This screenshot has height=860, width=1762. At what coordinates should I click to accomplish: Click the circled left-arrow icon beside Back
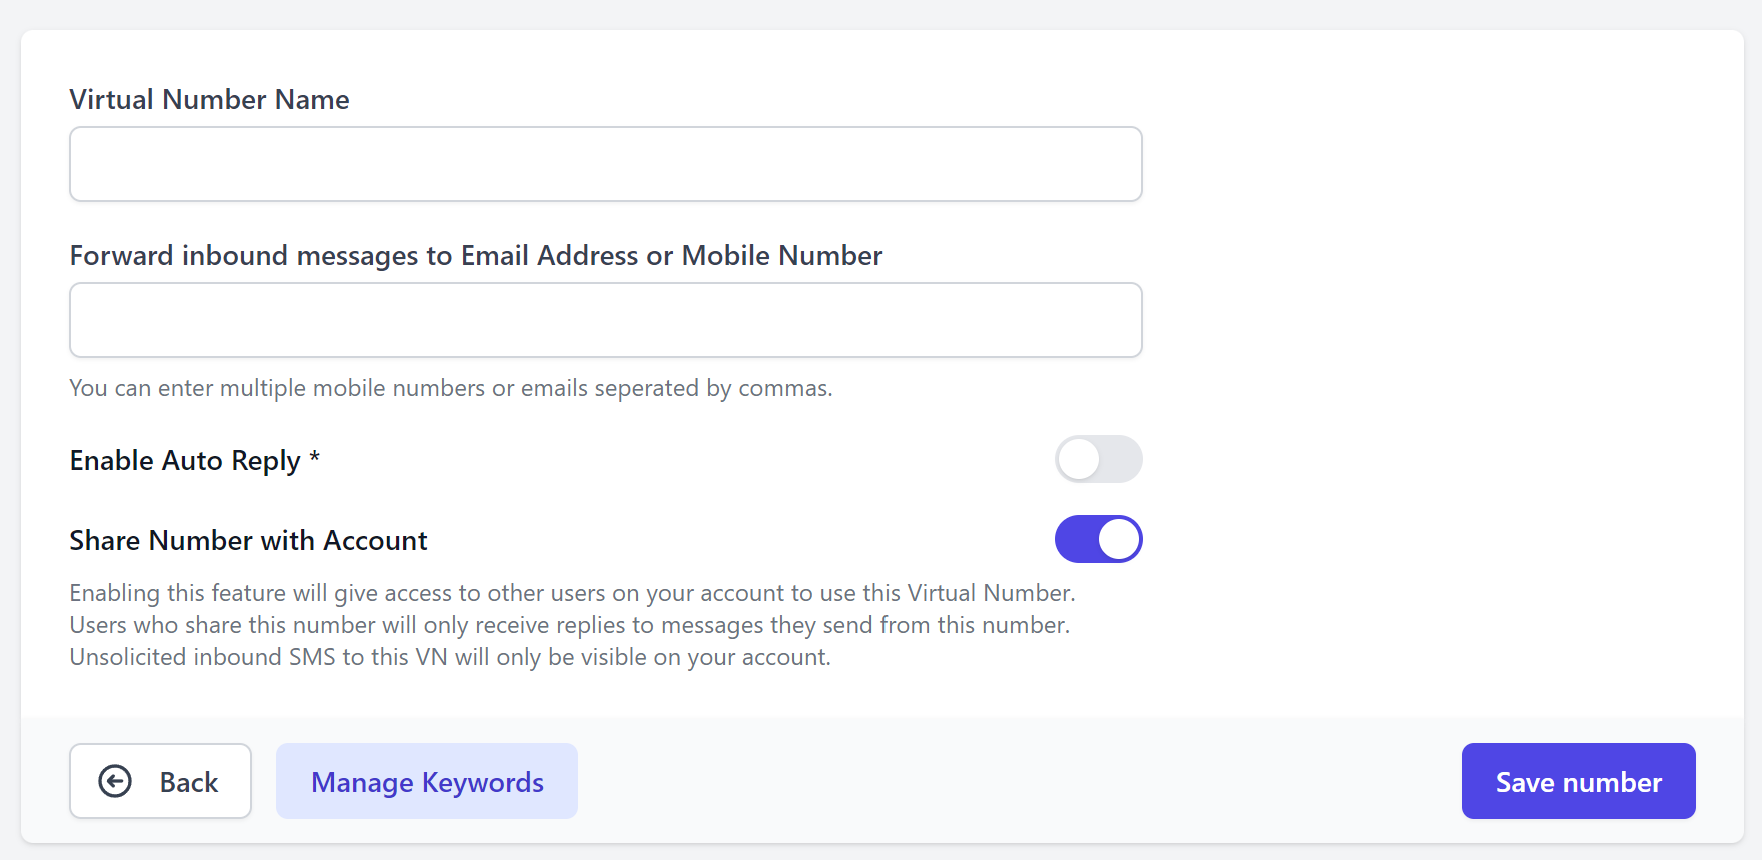pos(115,781)
